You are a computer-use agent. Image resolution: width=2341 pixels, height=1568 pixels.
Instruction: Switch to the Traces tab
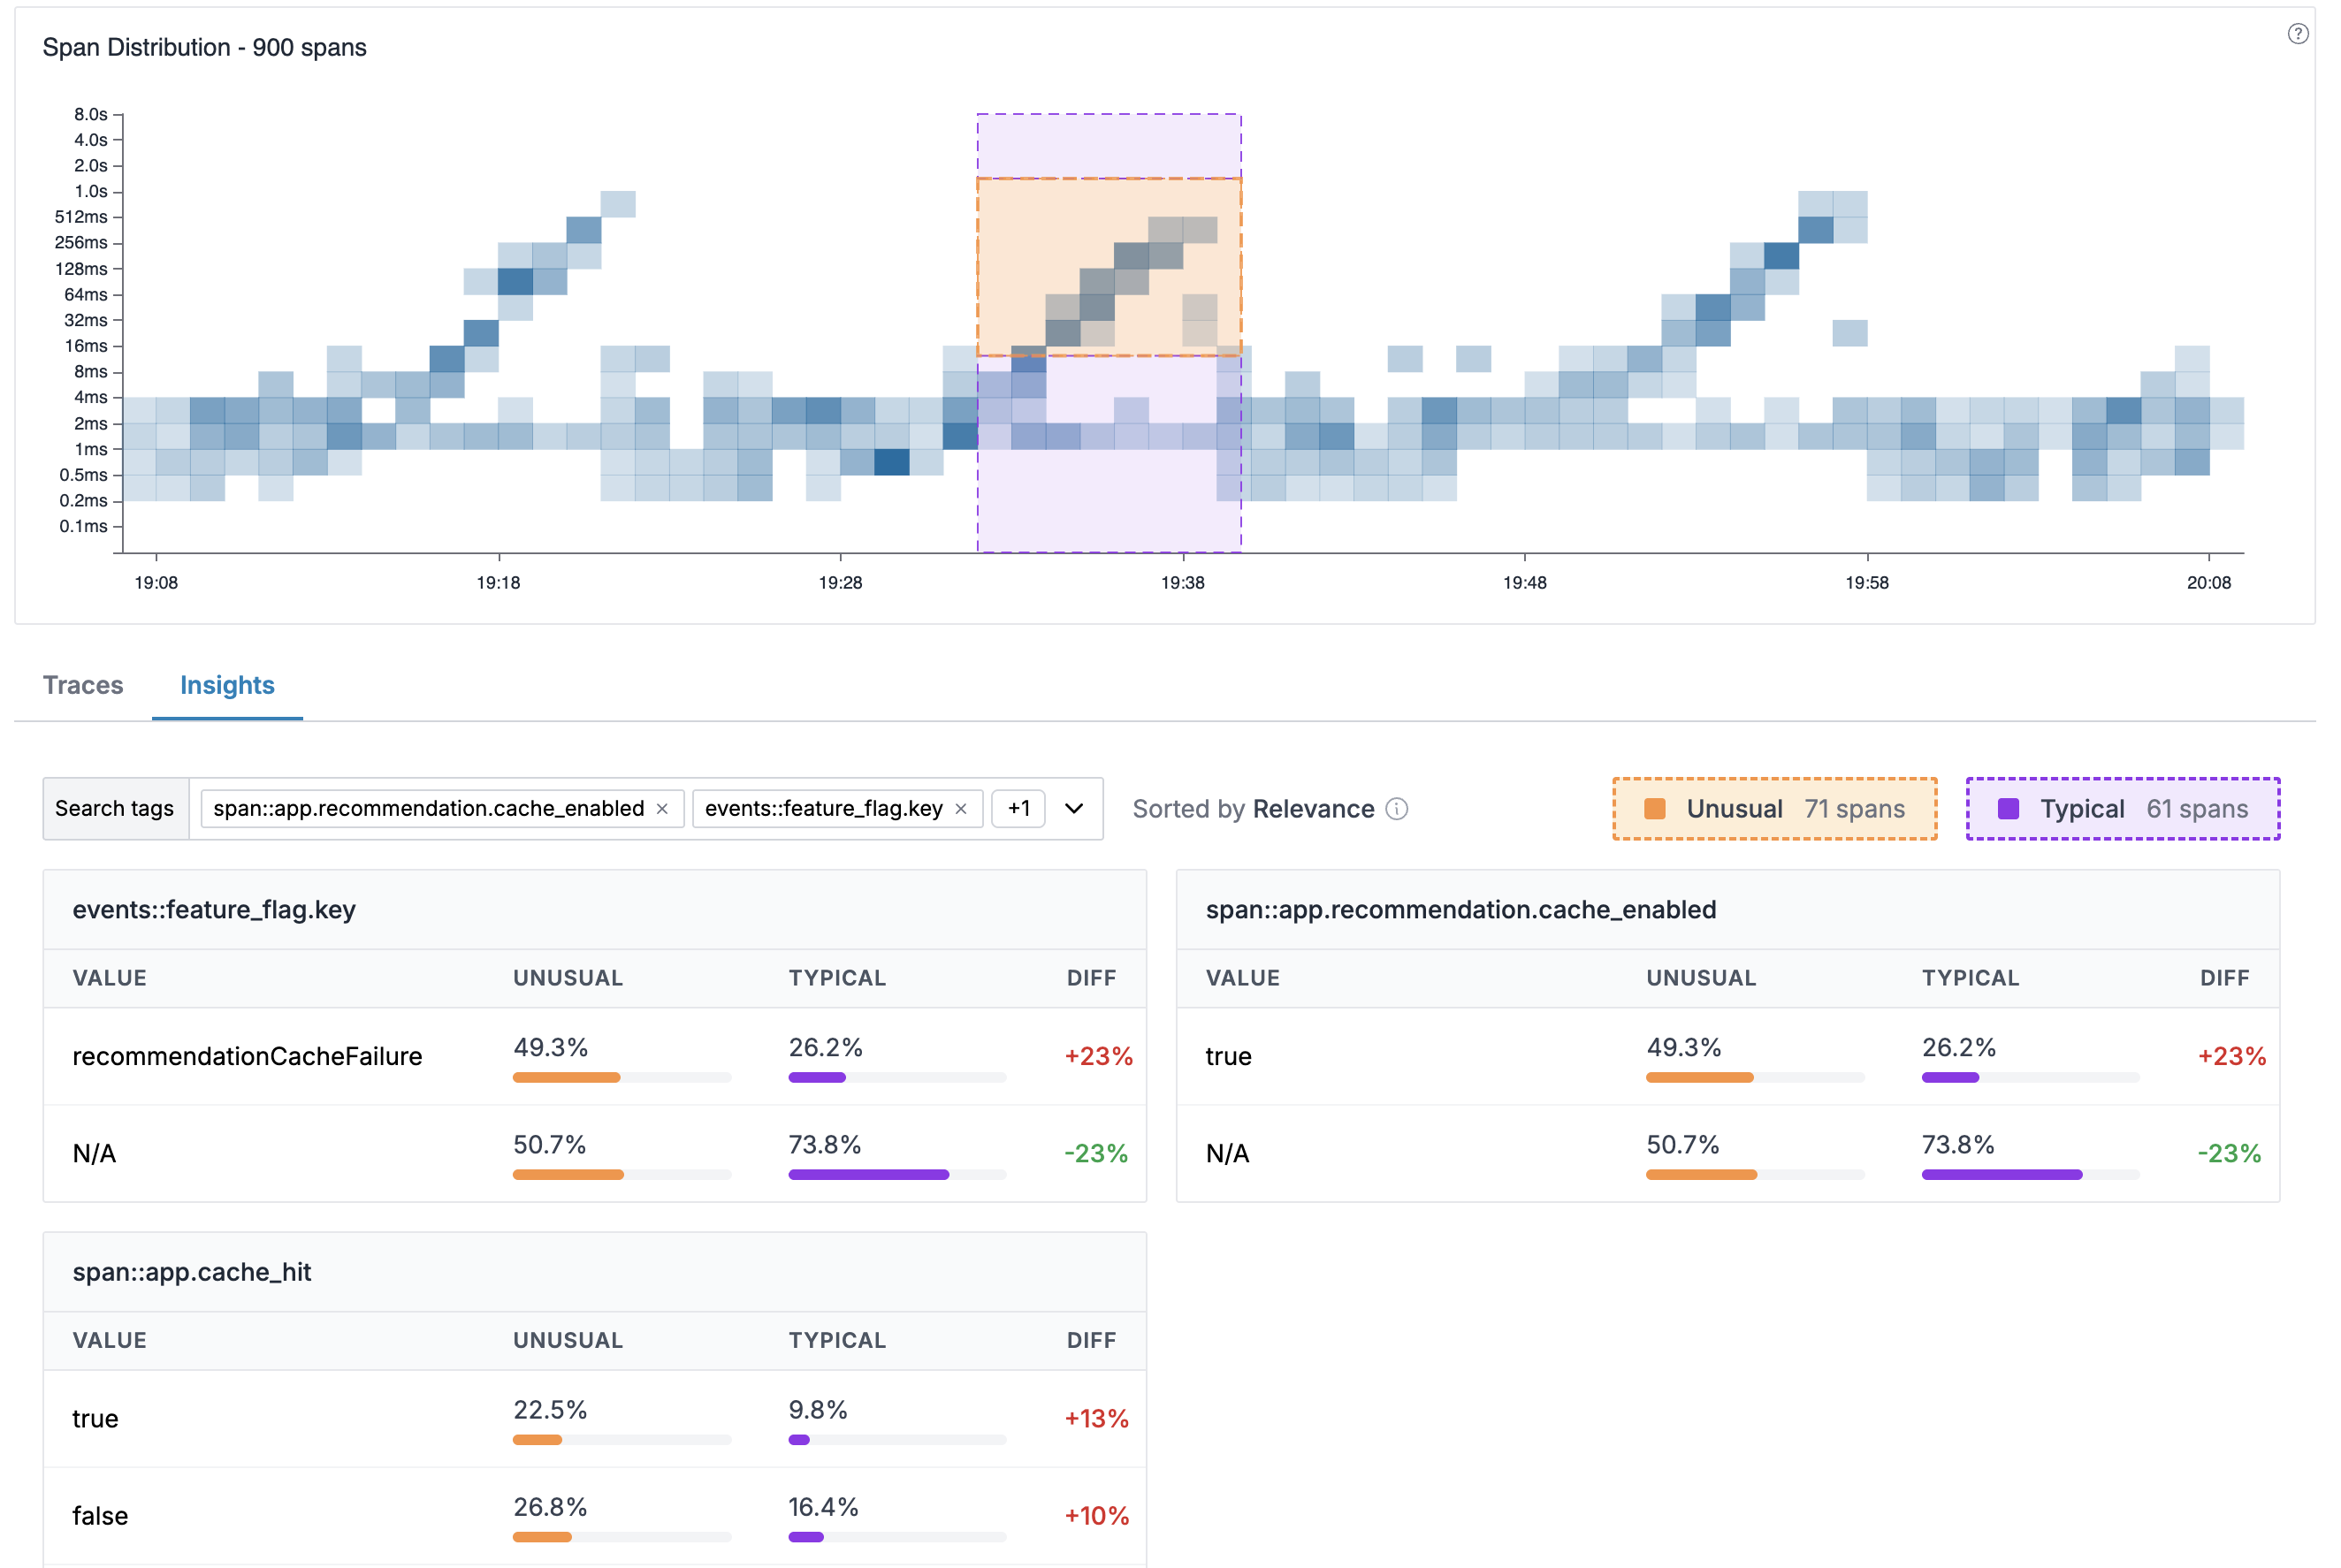pos(83,685)
